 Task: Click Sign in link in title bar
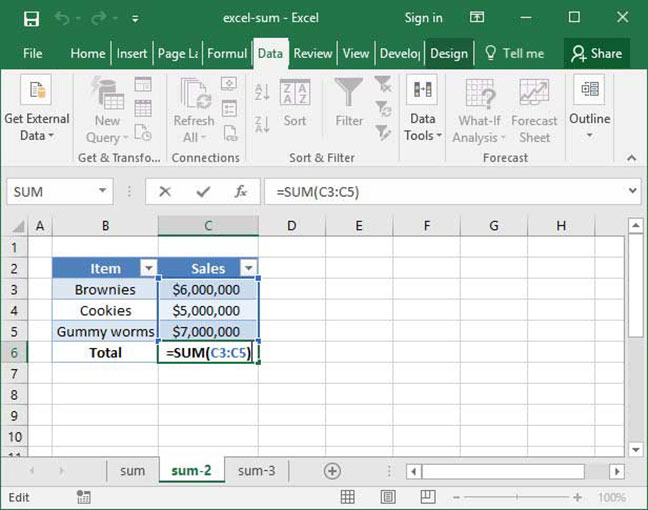tap(423, 18)
